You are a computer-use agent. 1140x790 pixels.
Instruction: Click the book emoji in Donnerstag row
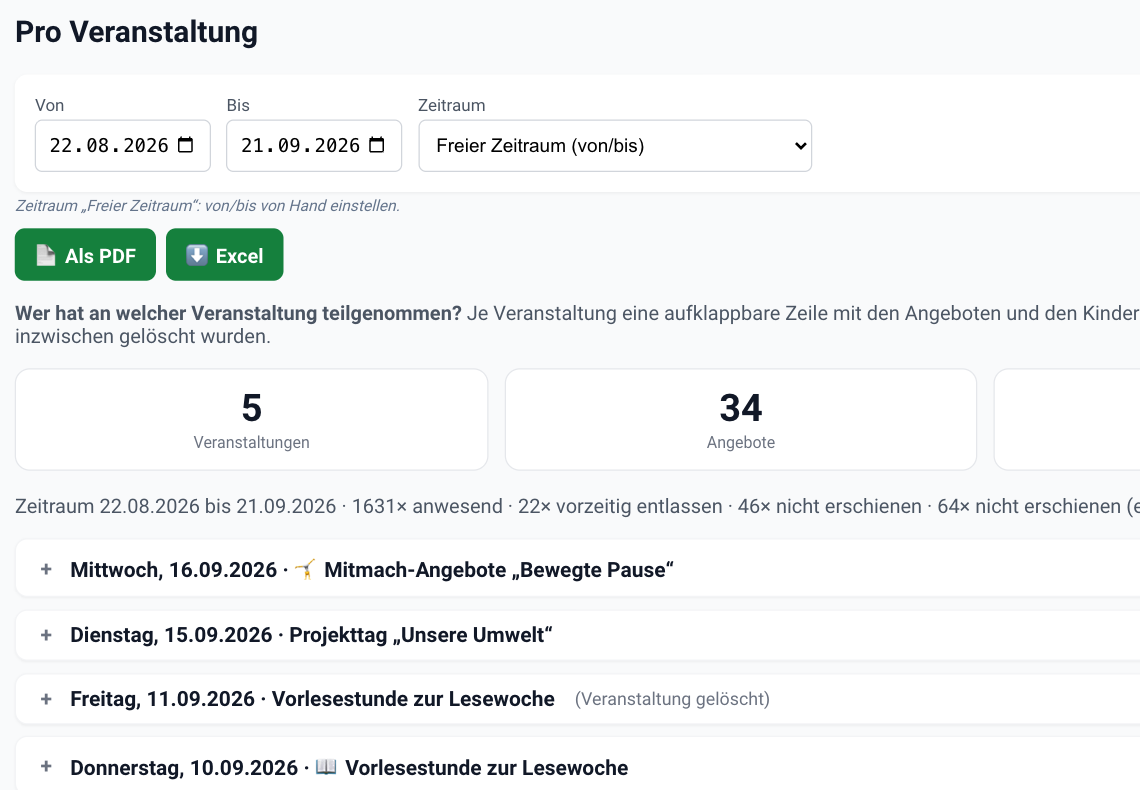(x=326, y=767)
